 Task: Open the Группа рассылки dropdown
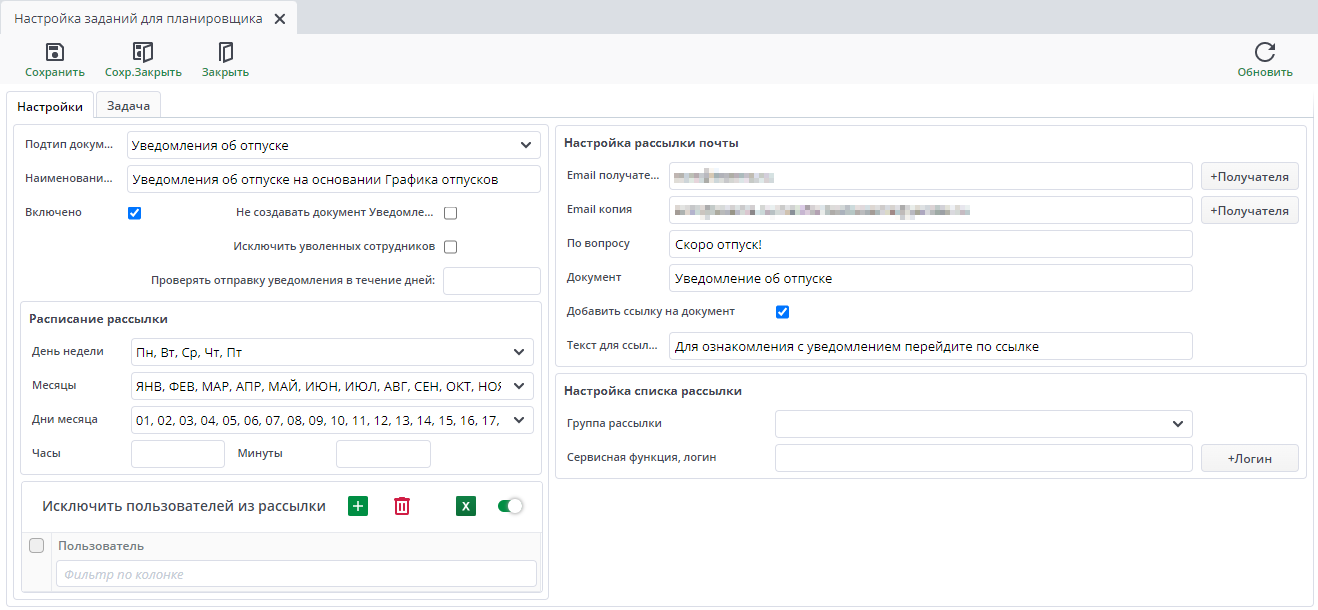pos(1177,424)
